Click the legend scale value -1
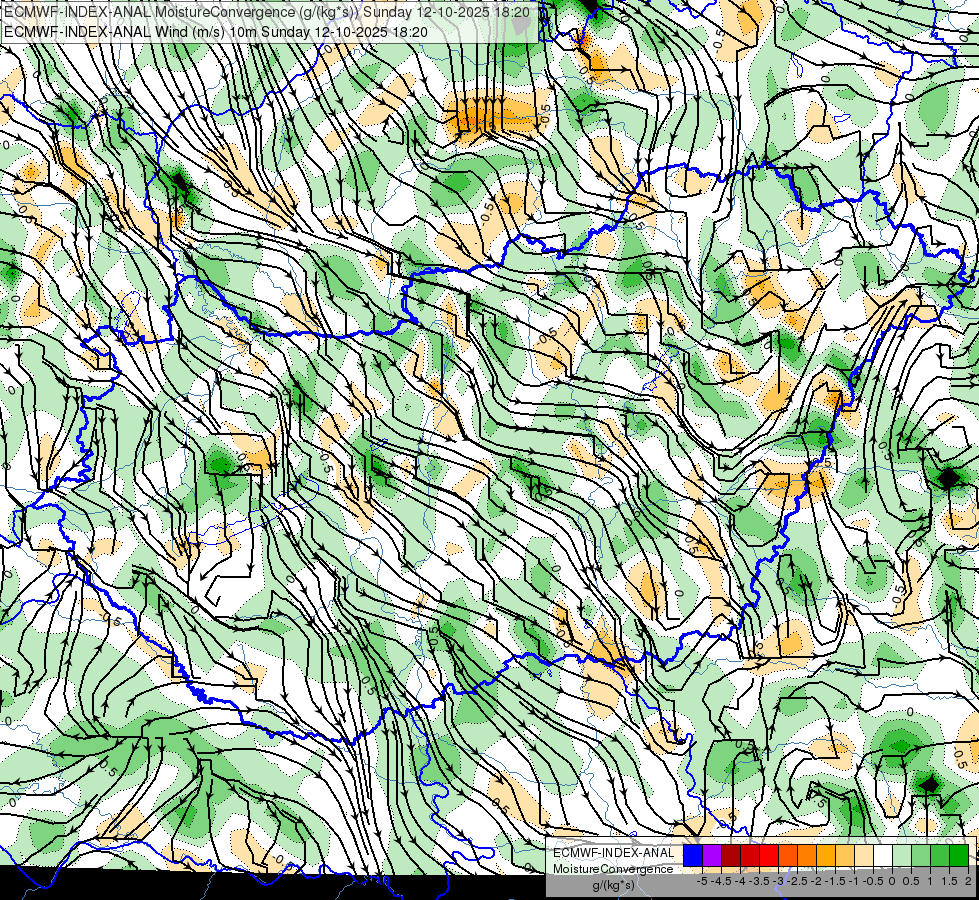Viewport: 979px width, 900px height. click(855, 881)
